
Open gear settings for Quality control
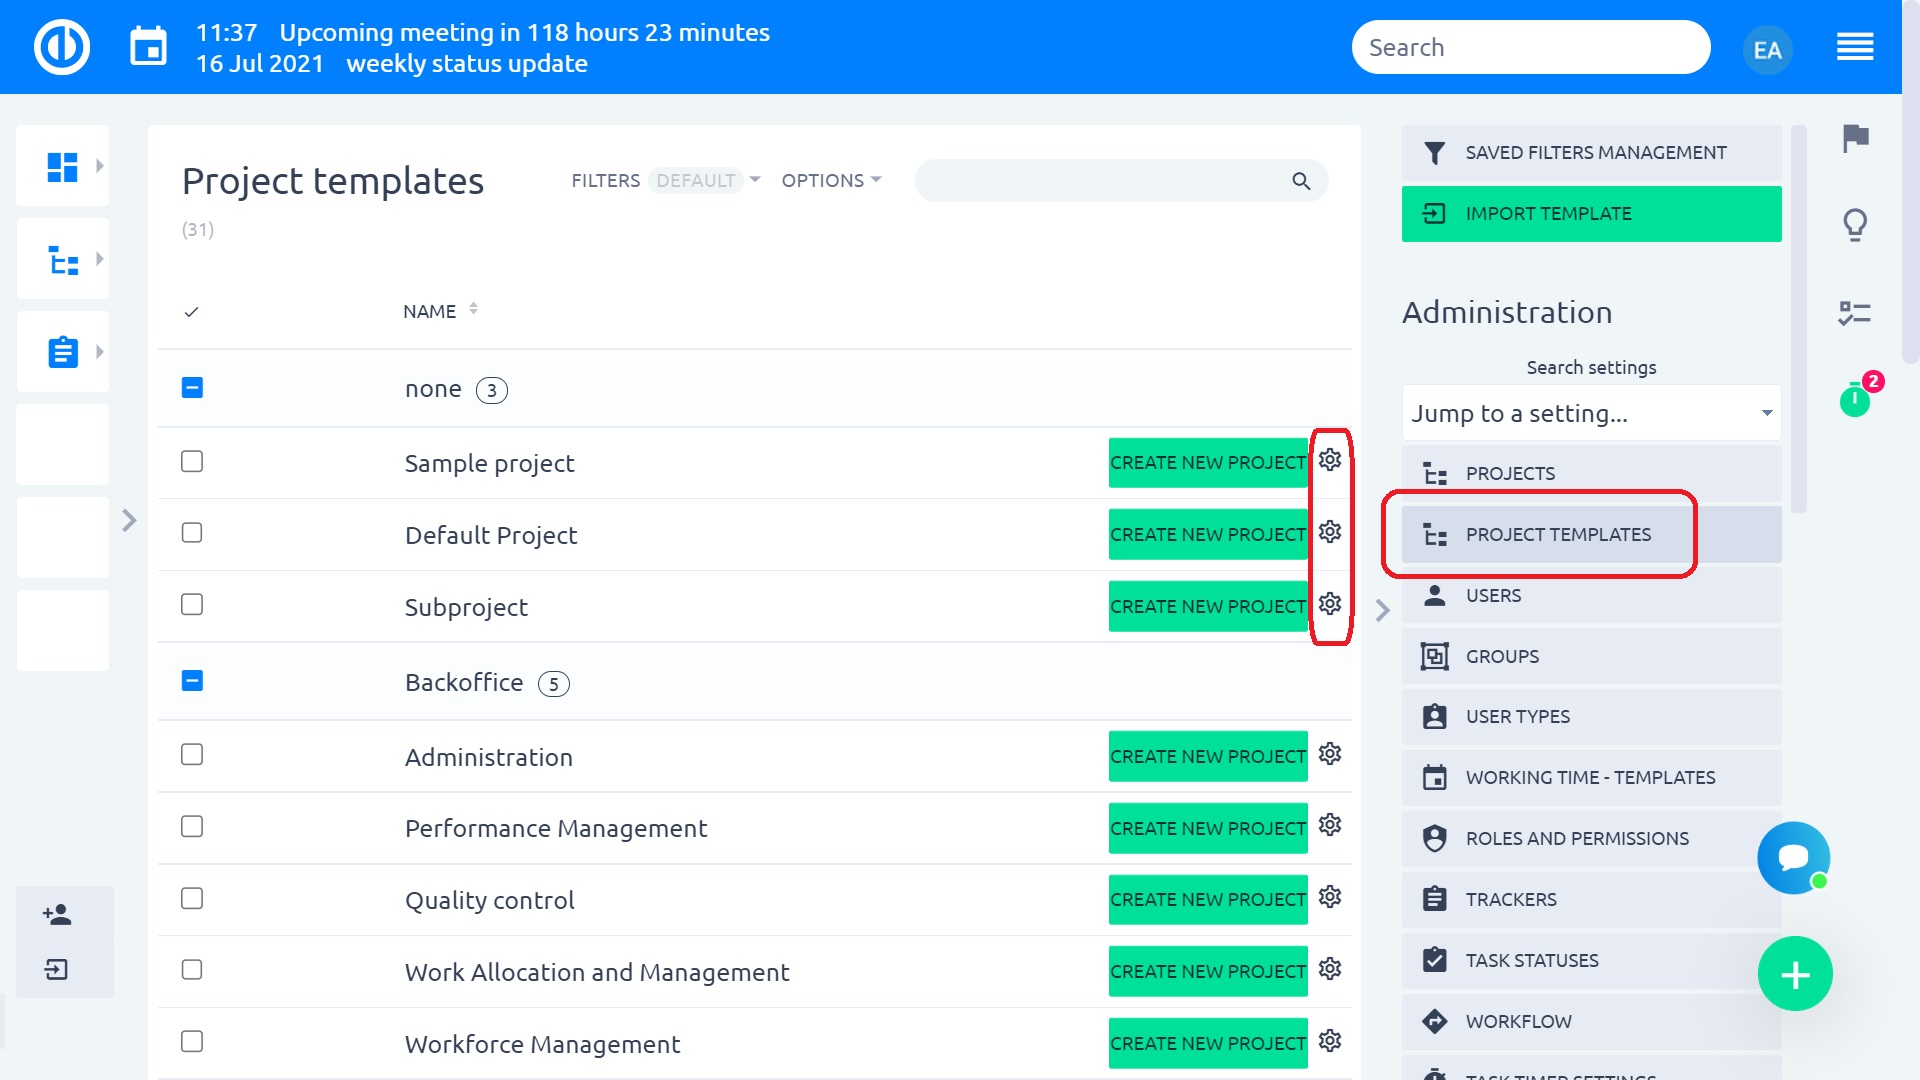[x=1330, y=897]
